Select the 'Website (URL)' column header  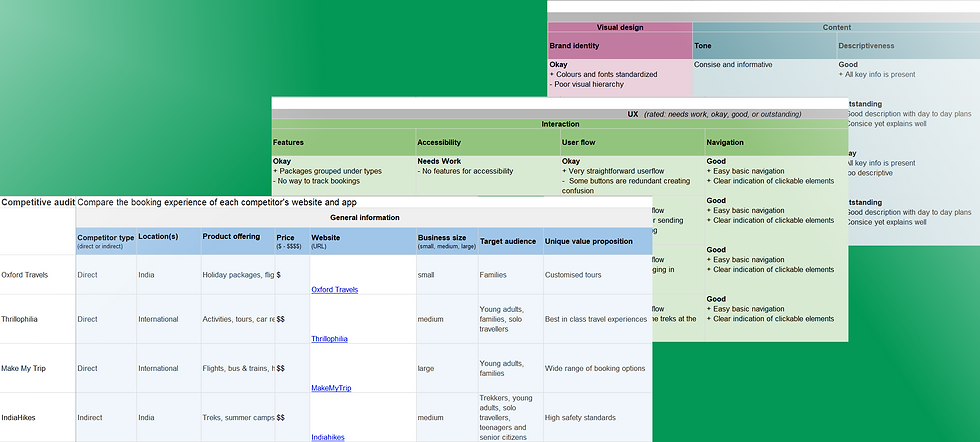point(362,241)
